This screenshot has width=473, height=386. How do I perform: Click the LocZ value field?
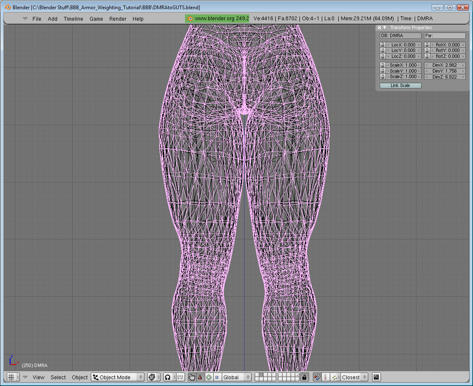click(403, 56)
